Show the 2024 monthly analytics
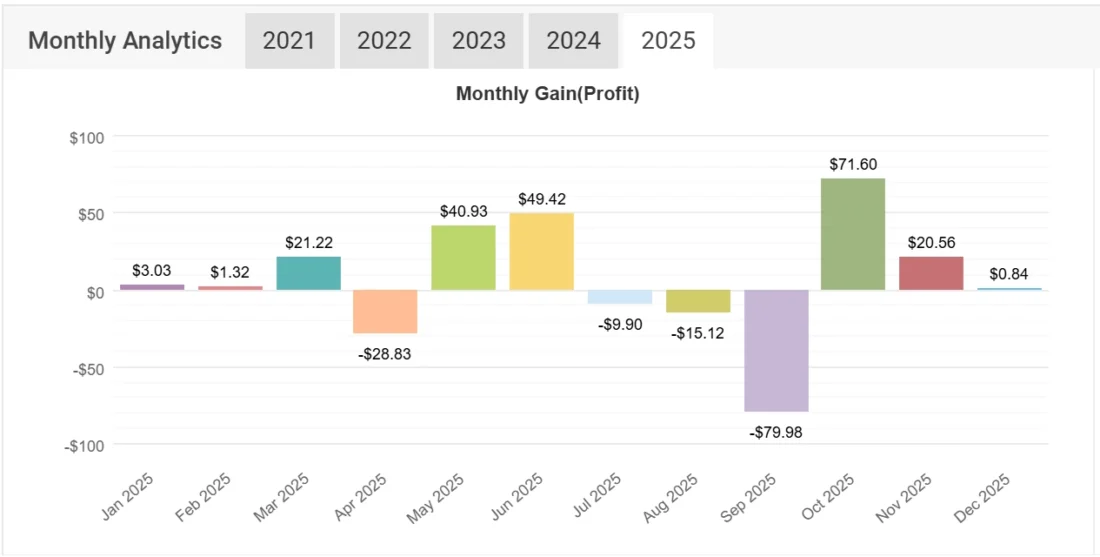The width and height of the screenshot is (1100, 557). pyautogui.click(x=573, y=41)
